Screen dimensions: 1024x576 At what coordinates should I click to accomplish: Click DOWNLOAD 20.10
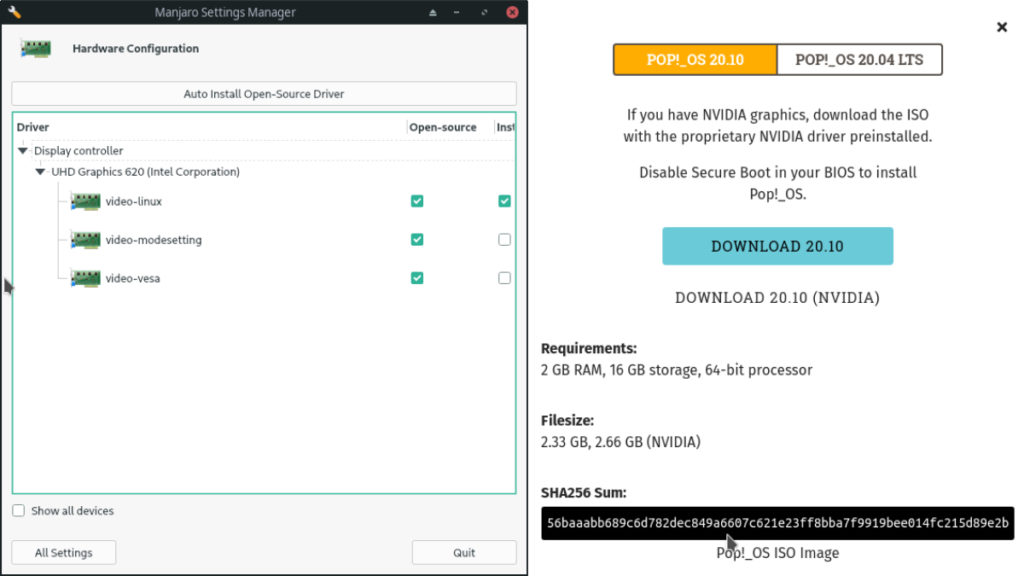pos(777,245)
